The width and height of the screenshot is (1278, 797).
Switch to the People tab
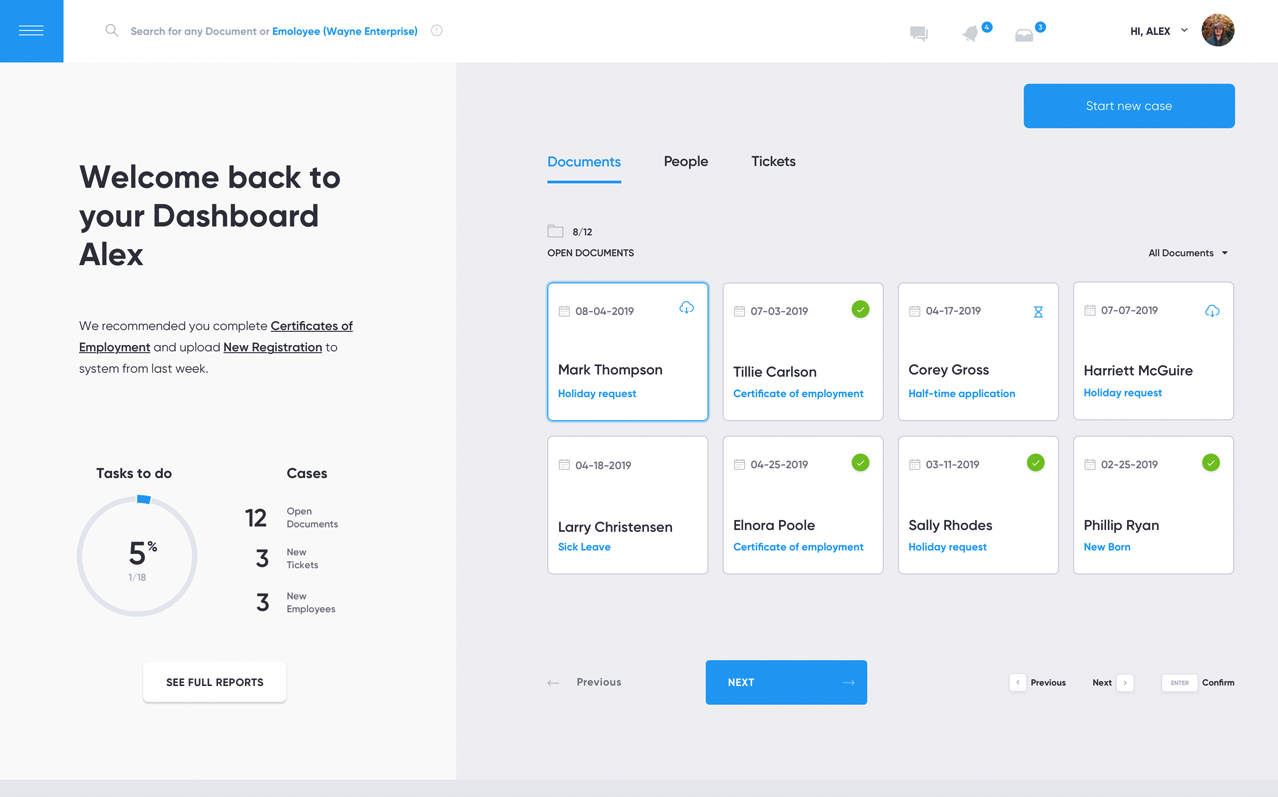click(686, 162)
